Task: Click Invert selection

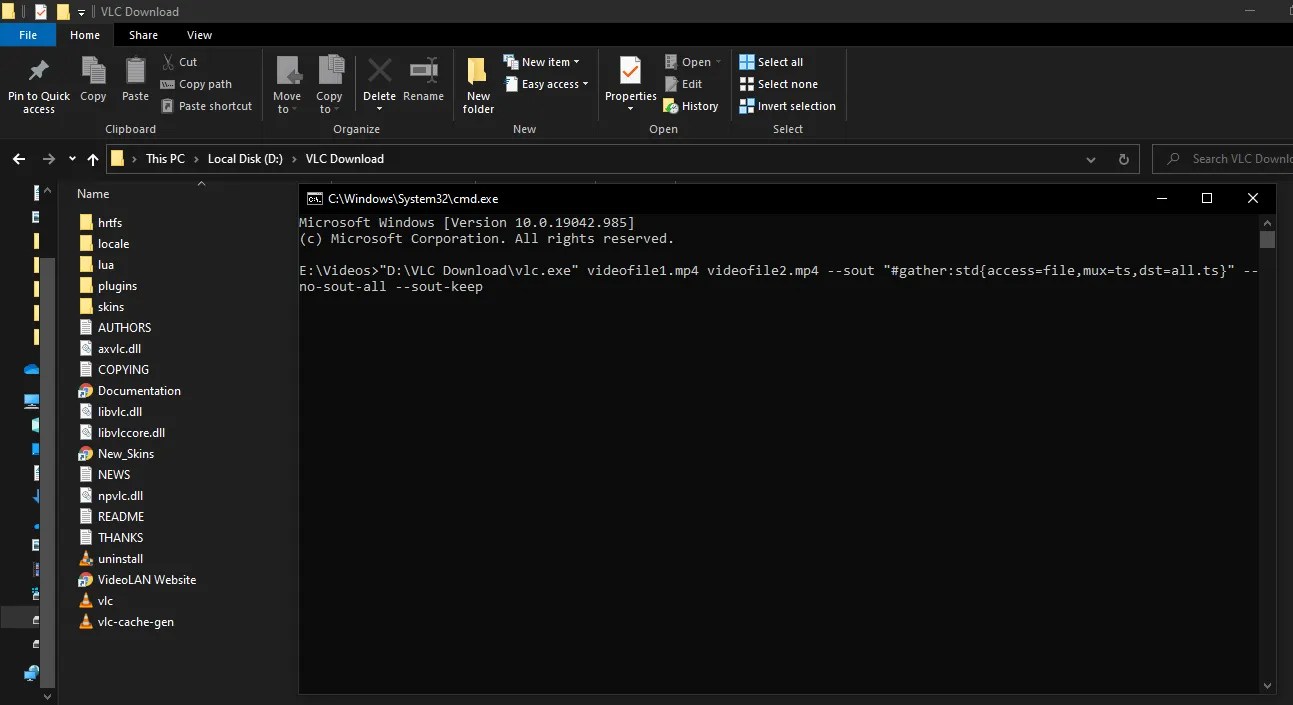Action: click(x=787, y=106)
